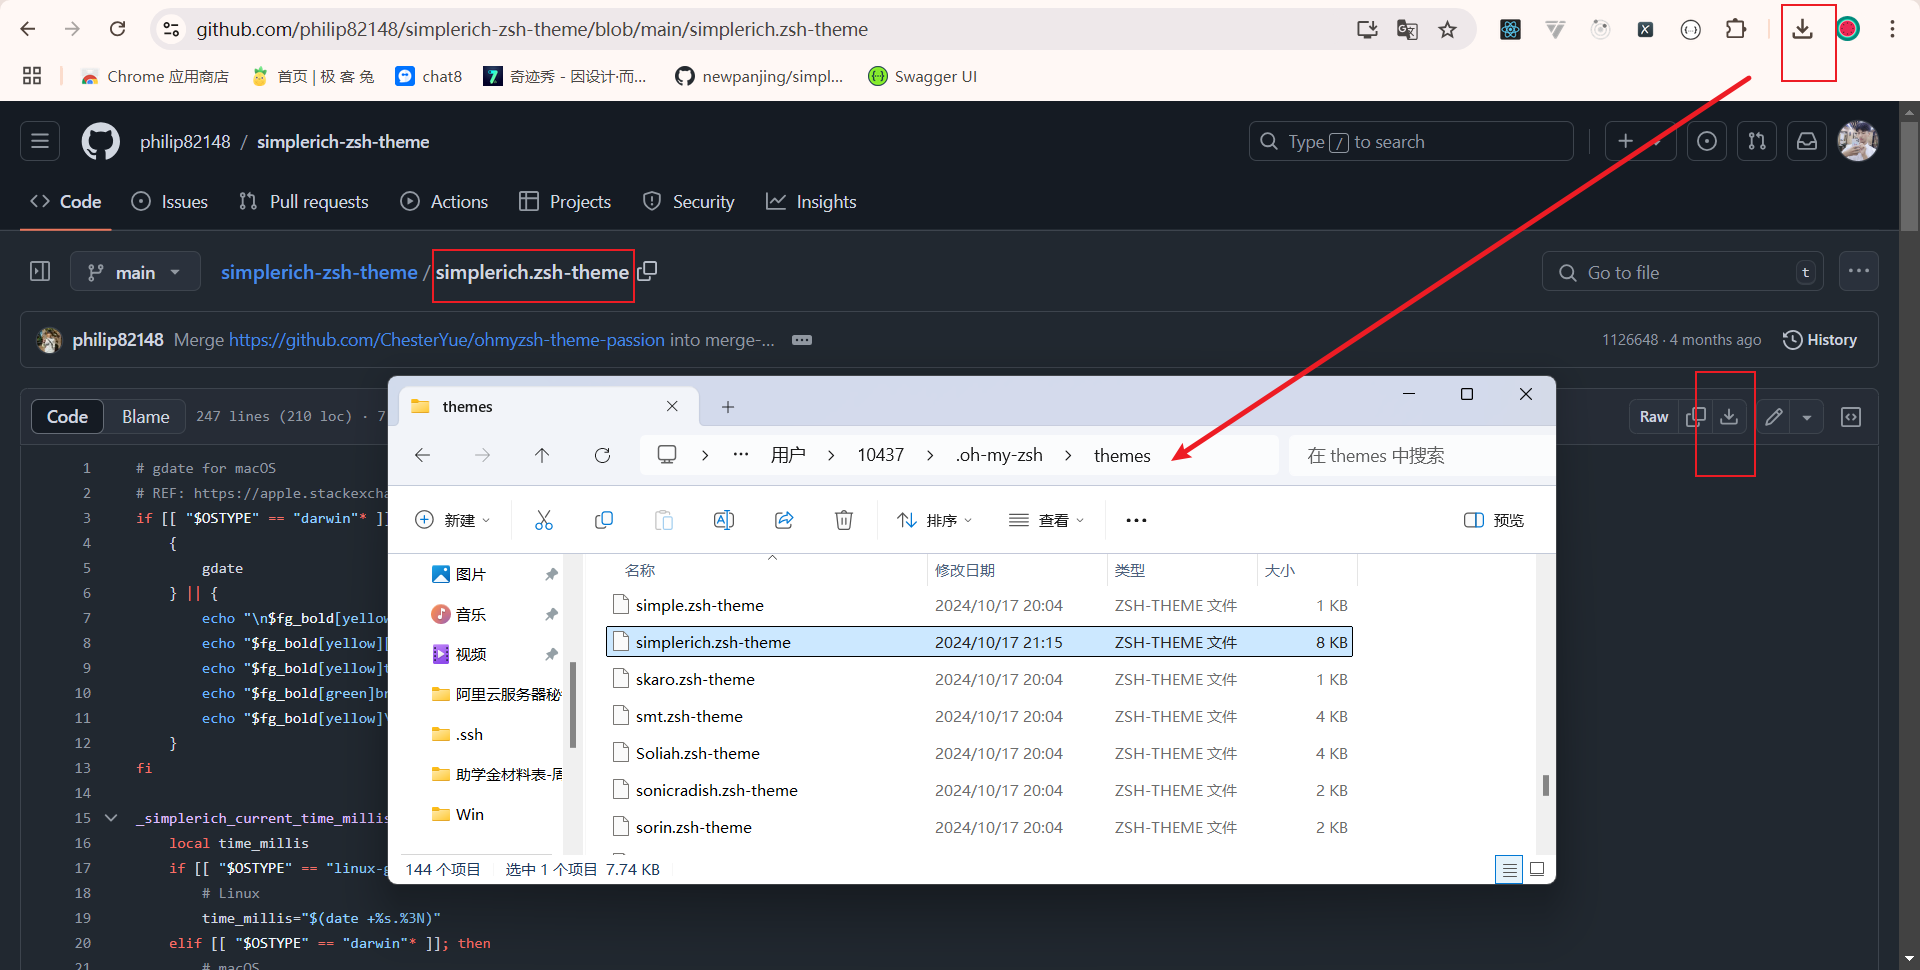Open GitHub notifications inbox icon

(1807, 142)
